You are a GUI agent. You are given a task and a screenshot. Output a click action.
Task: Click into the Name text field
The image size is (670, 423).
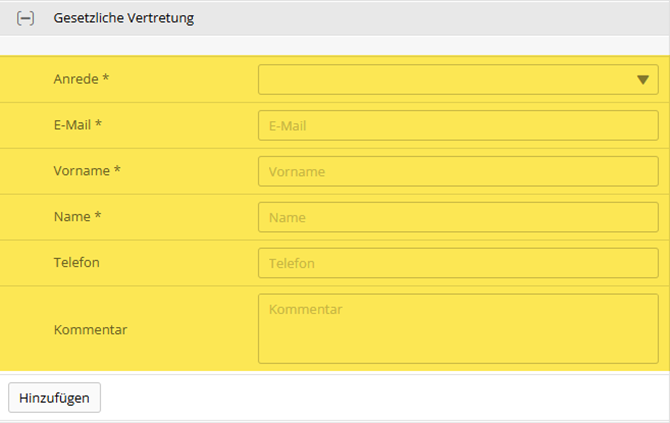(x=458, y=218)
